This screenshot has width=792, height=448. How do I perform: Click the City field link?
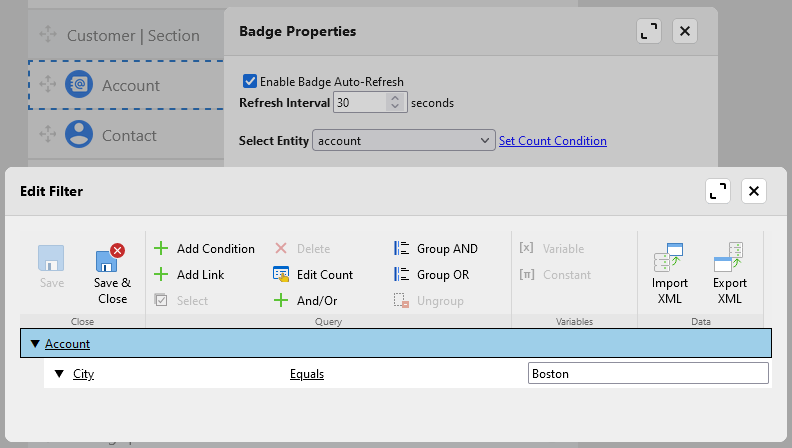tap(83, 374)
